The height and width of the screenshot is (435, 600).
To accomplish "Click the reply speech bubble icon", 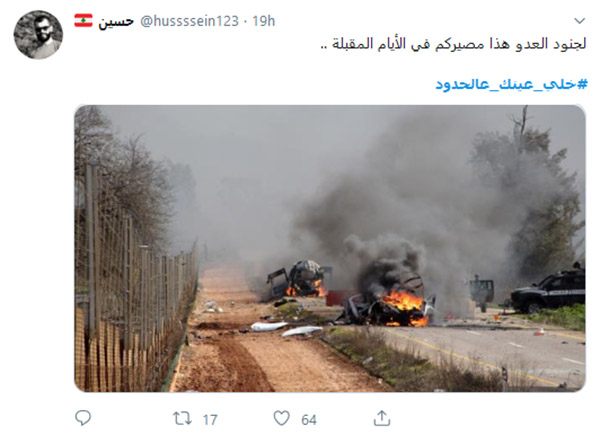I will (83, 418).
